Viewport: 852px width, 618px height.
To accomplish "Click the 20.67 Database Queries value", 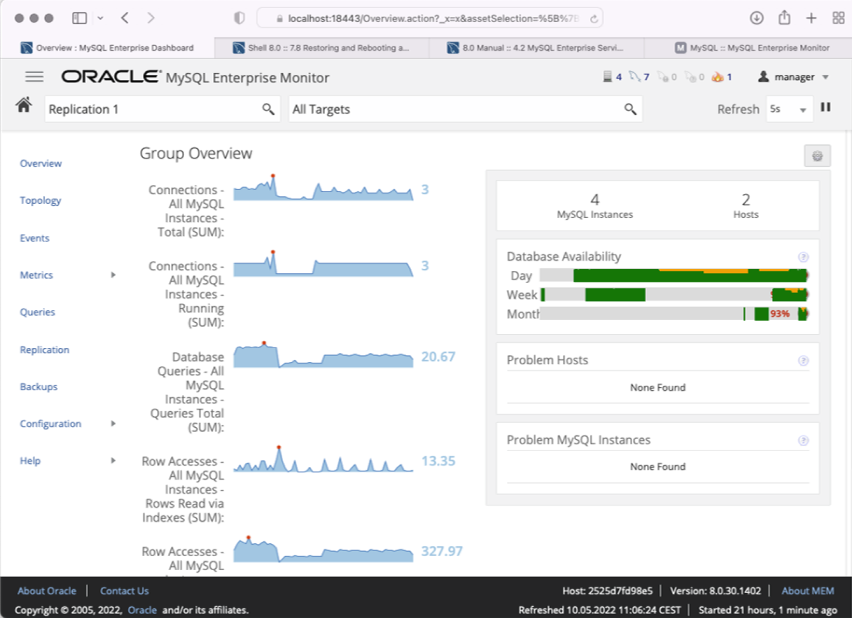I will (x=438, y=357).
